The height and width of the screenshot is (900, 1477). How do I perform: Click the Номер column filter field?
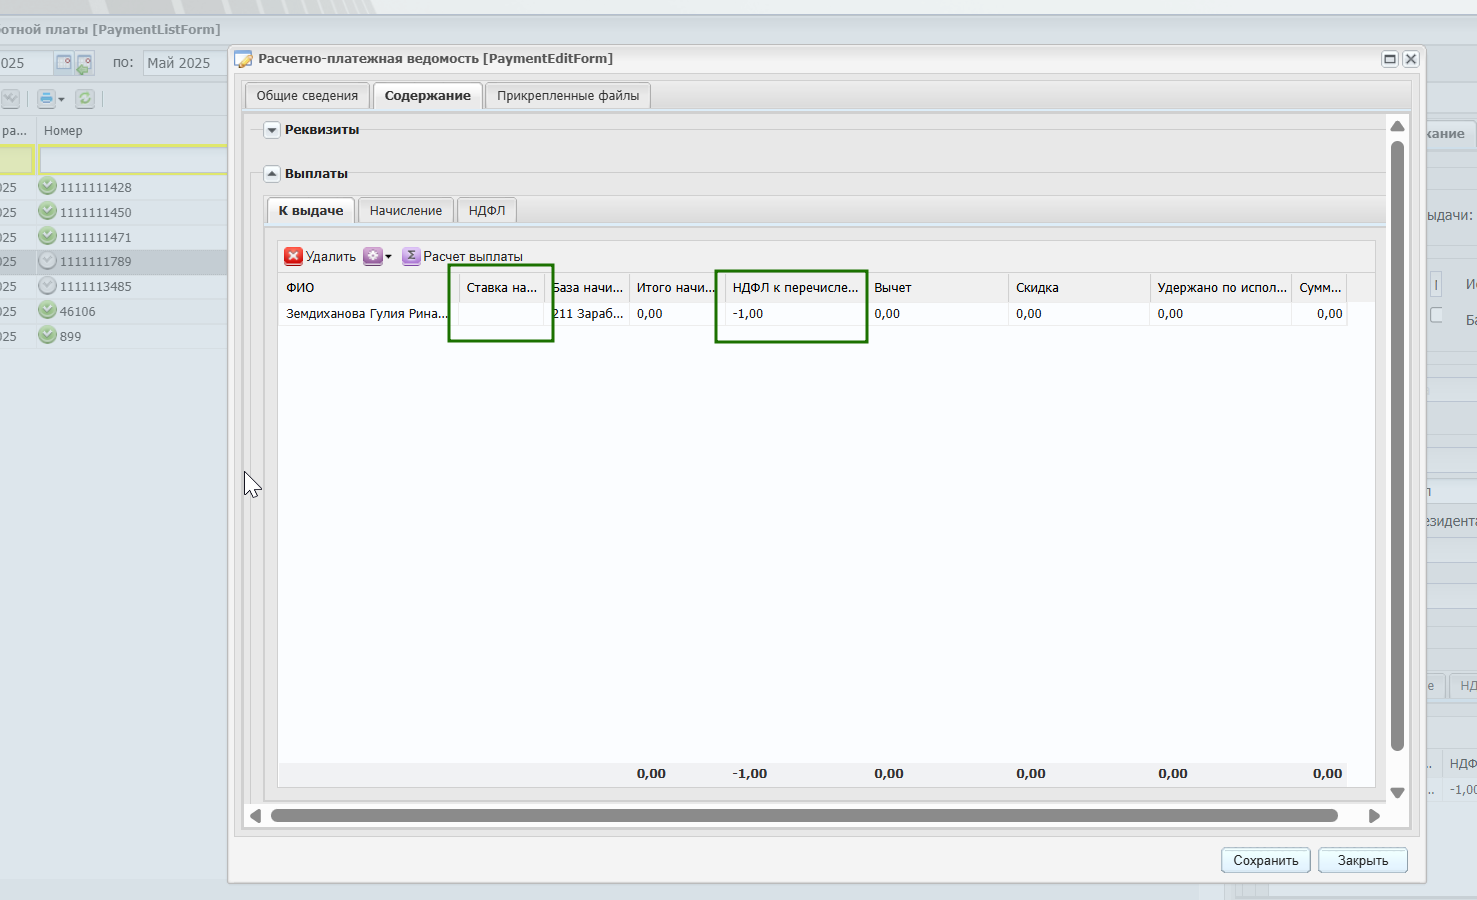pyautogui.click(x=133, y=160)
